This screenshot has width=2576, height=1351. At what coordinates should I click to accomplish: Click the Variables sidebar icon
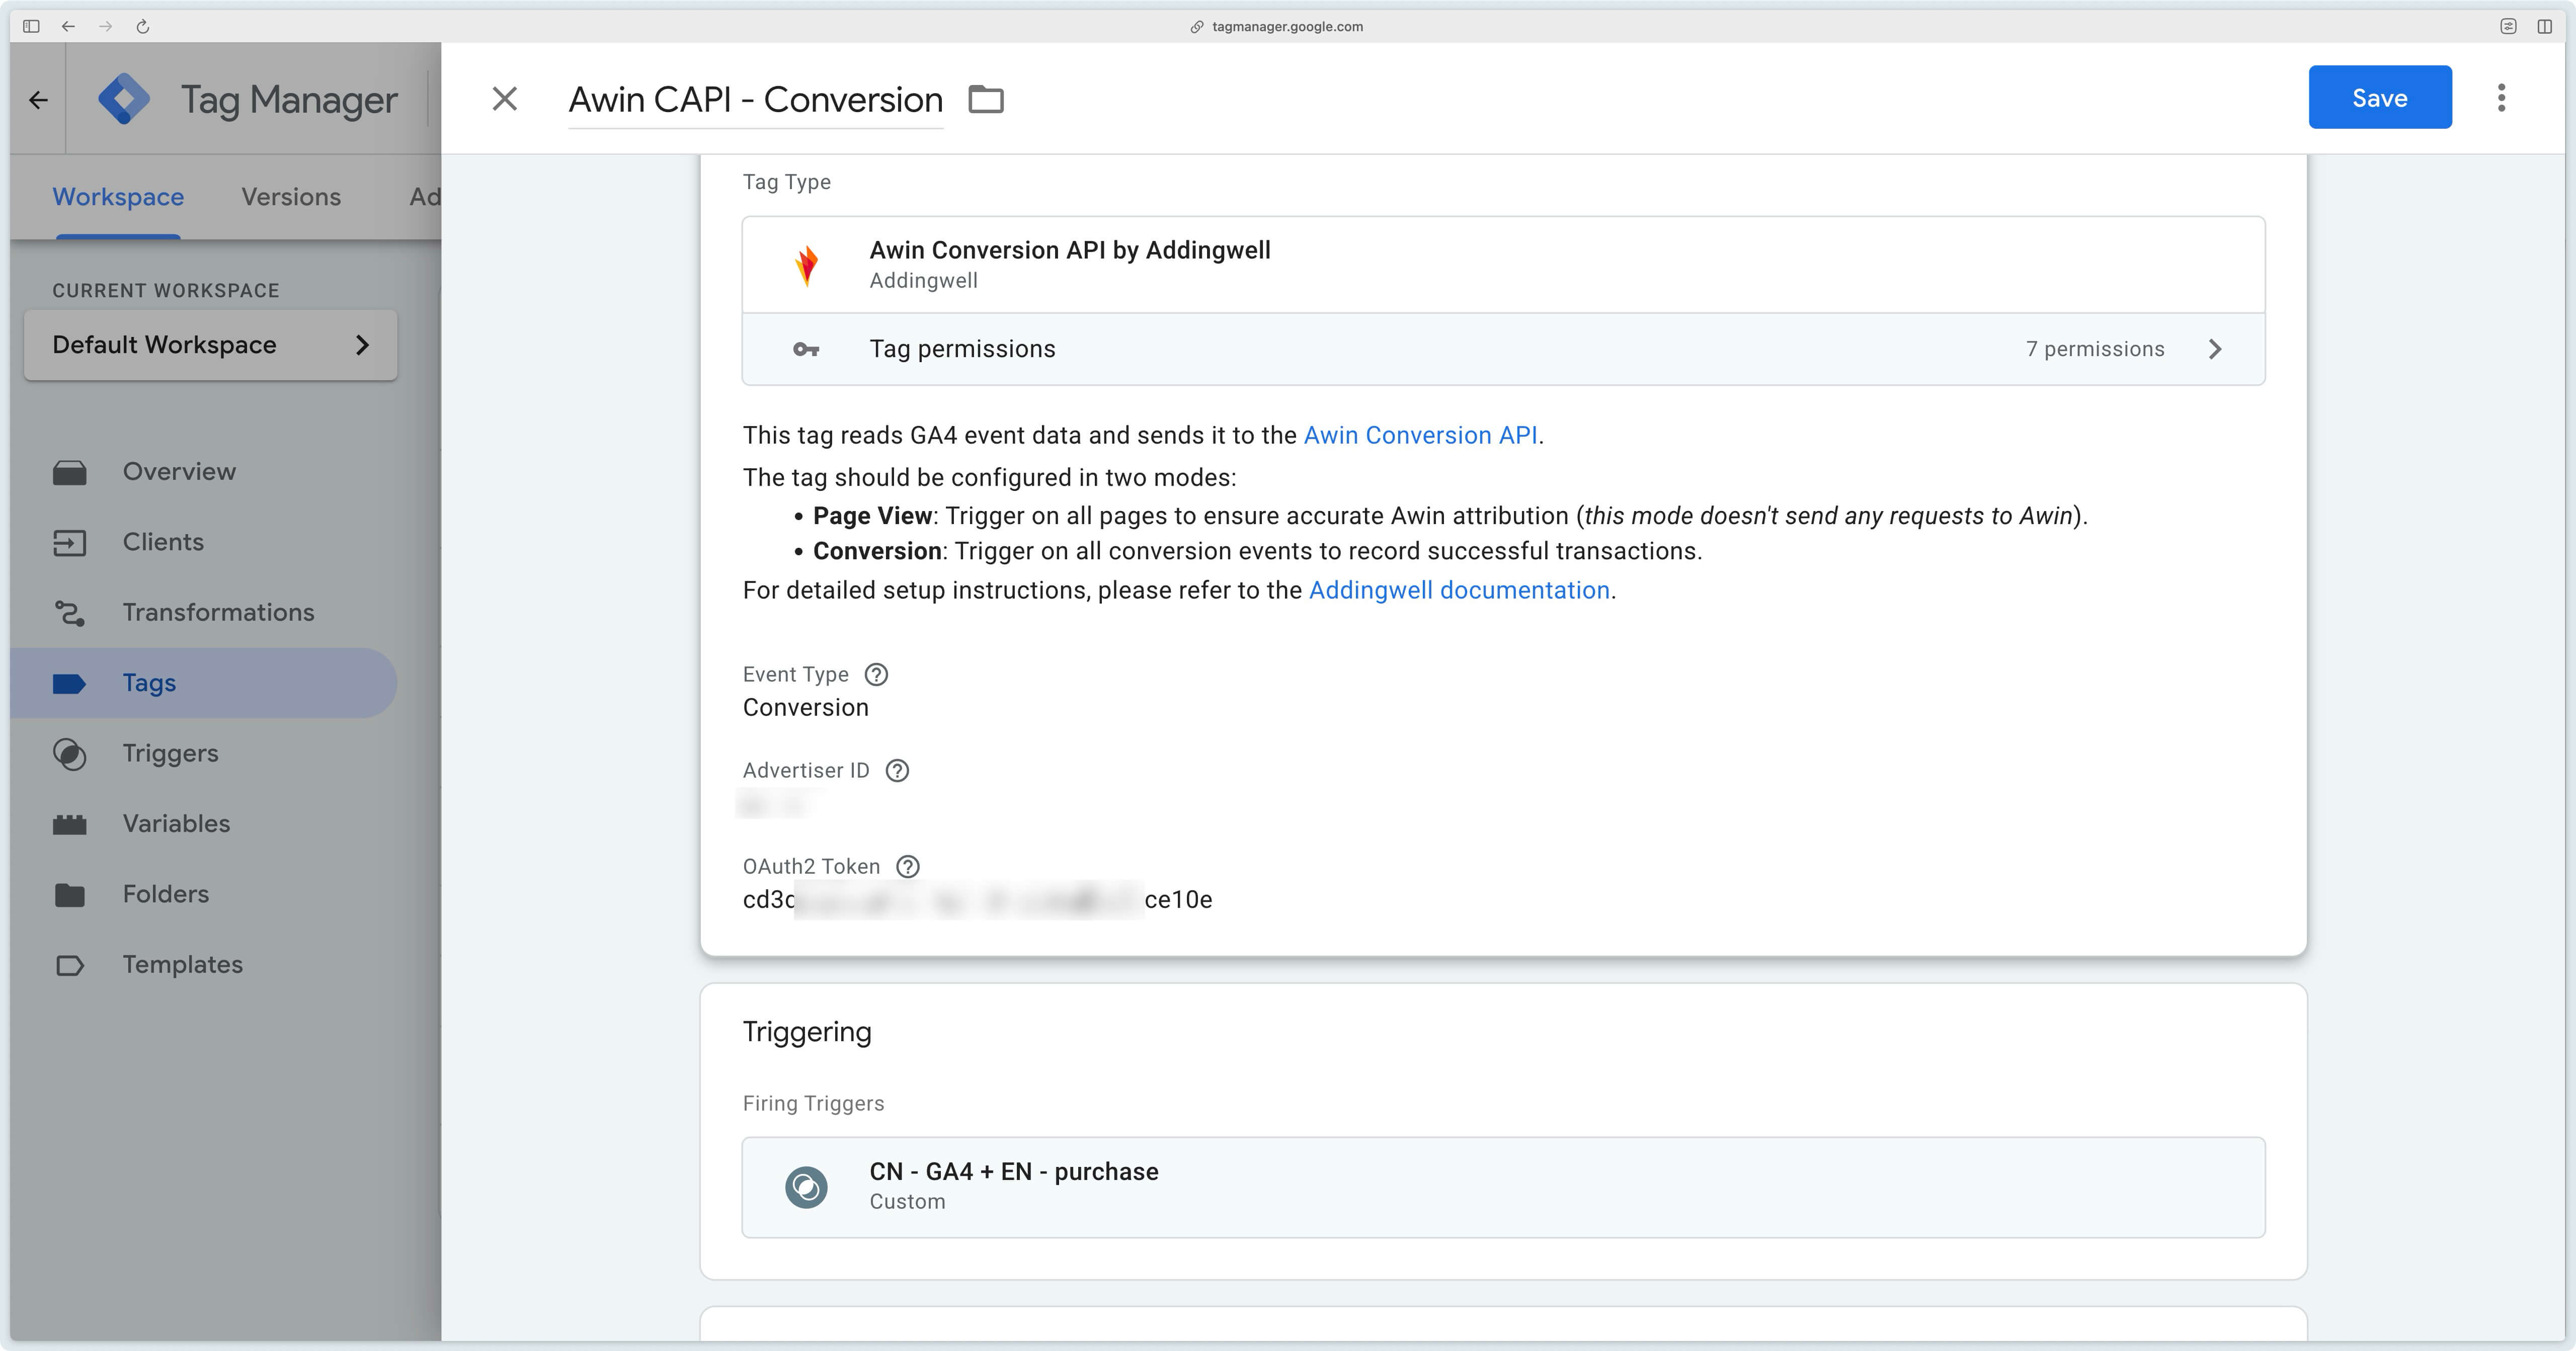pos(69,824)
